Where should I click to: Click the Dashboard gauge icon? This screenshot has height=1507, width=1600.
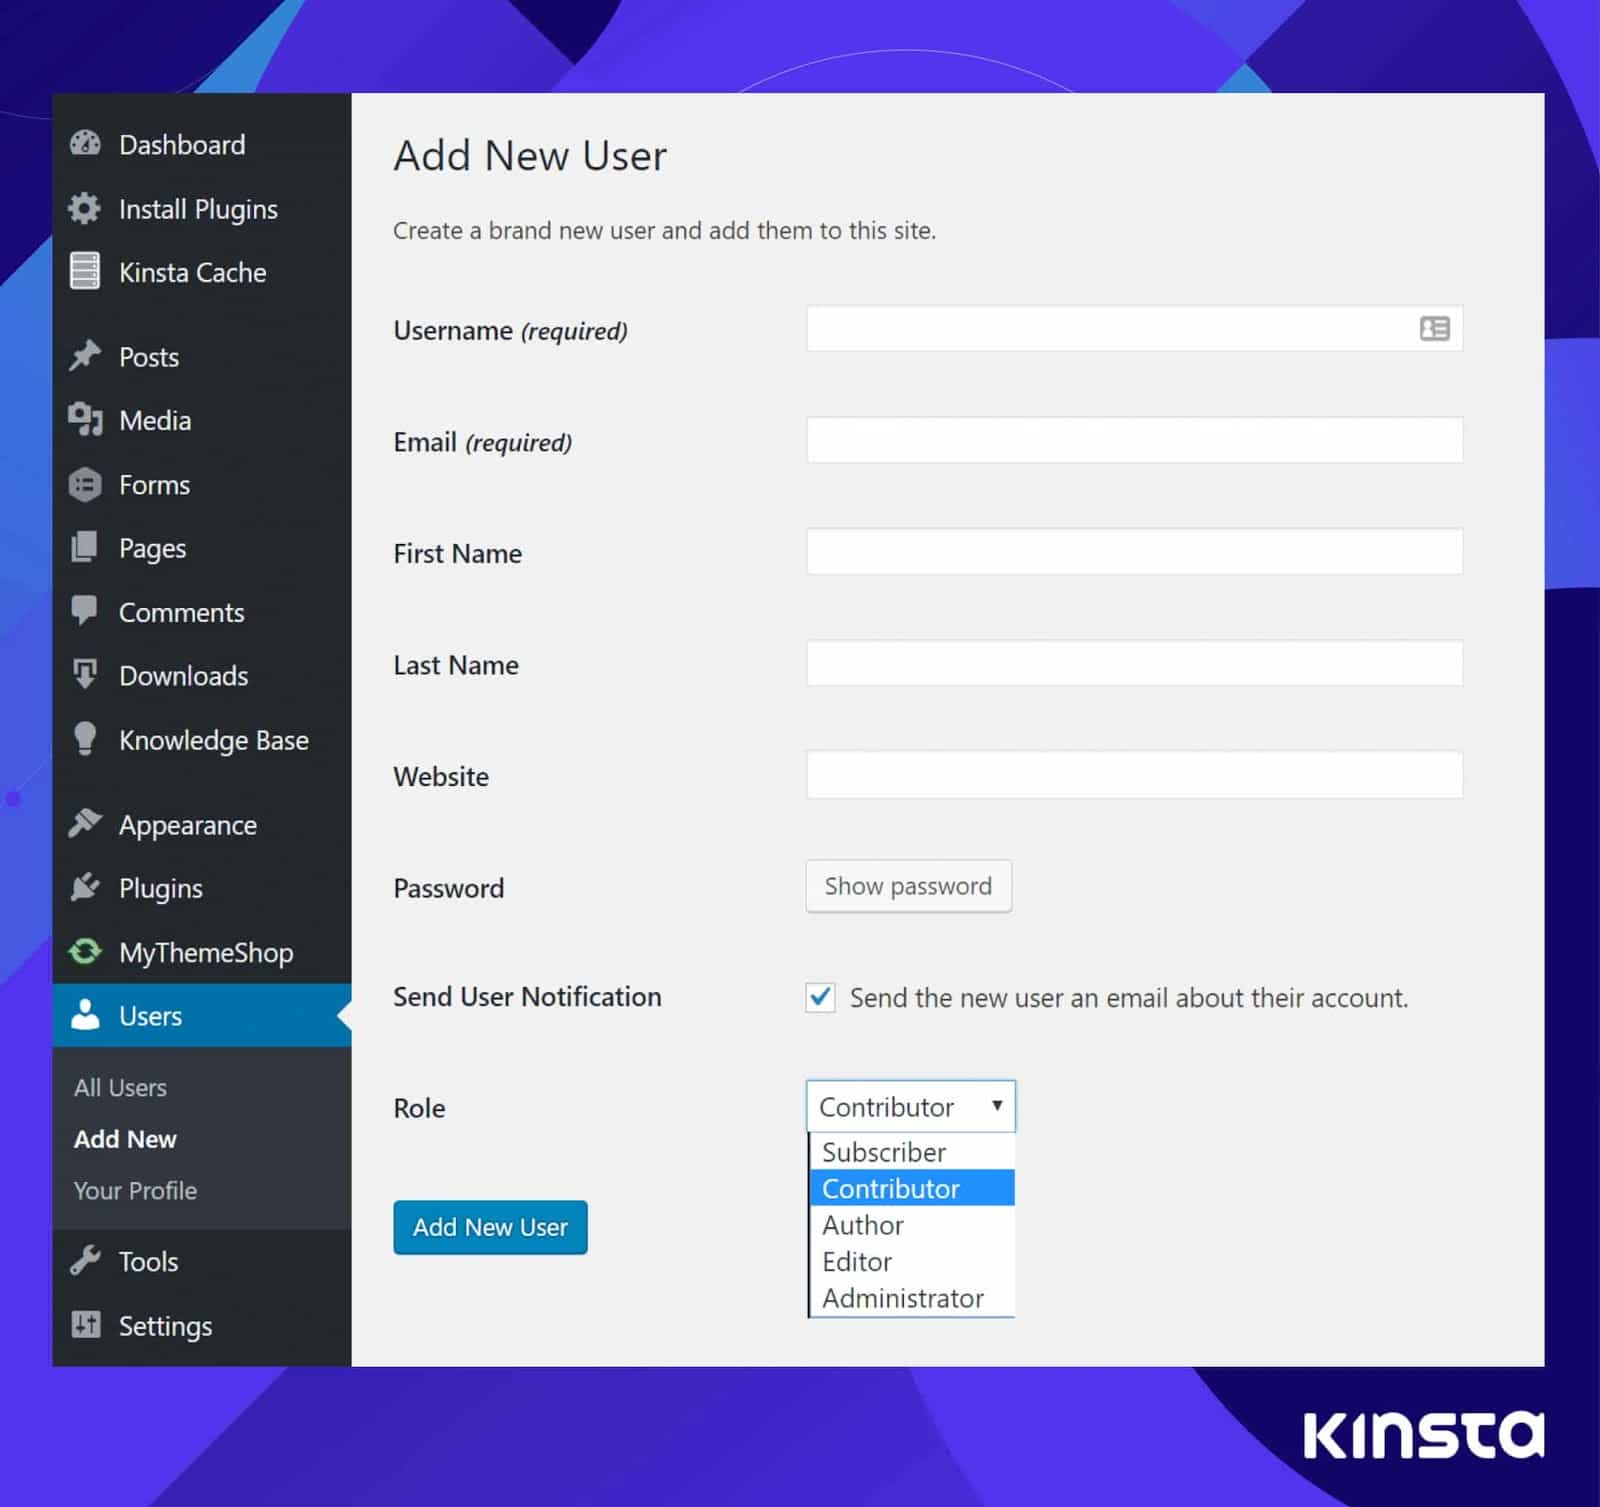click(x=85, y=145)
